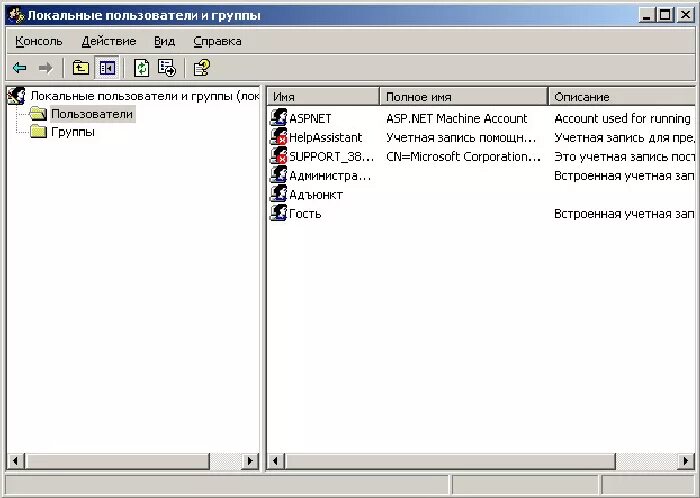Select Группы in the tree
700x498 pixels.
[x=73, y=132]
